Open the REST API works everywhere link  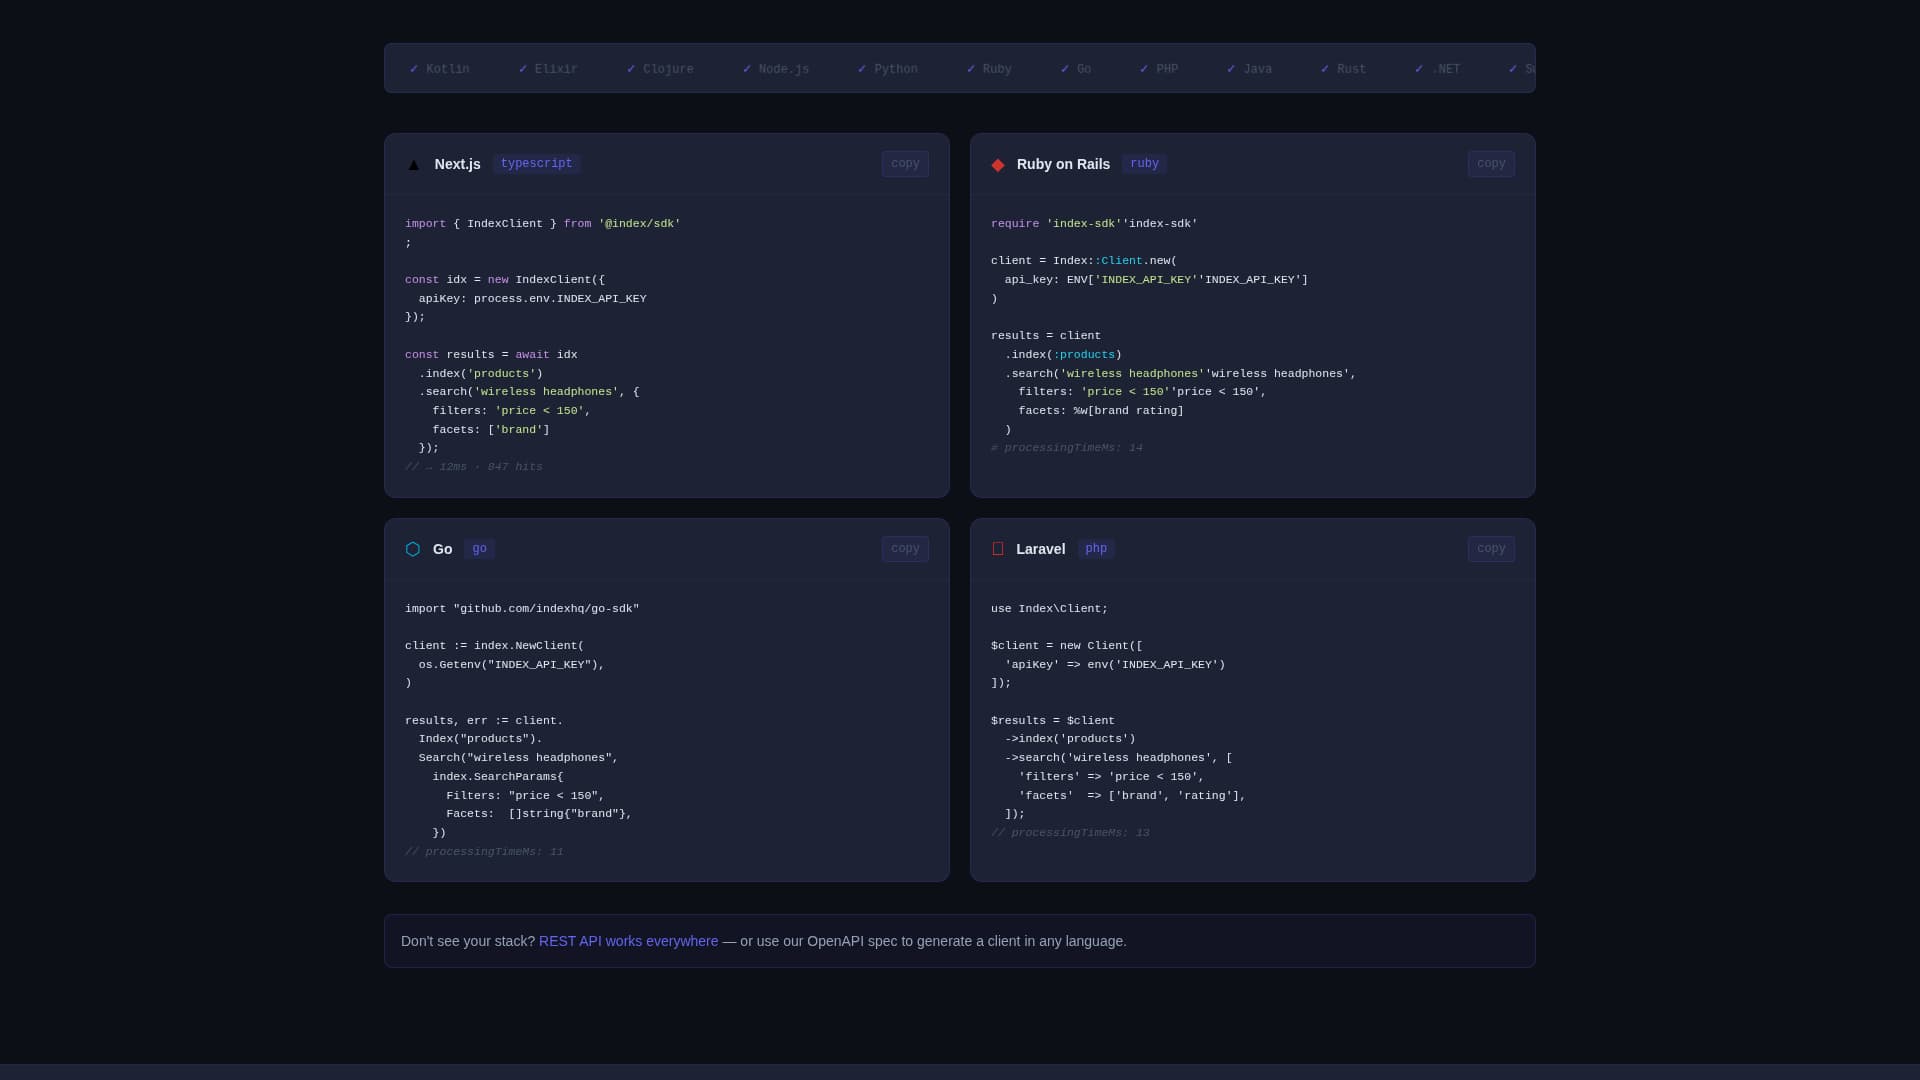(x=628, y=941)
